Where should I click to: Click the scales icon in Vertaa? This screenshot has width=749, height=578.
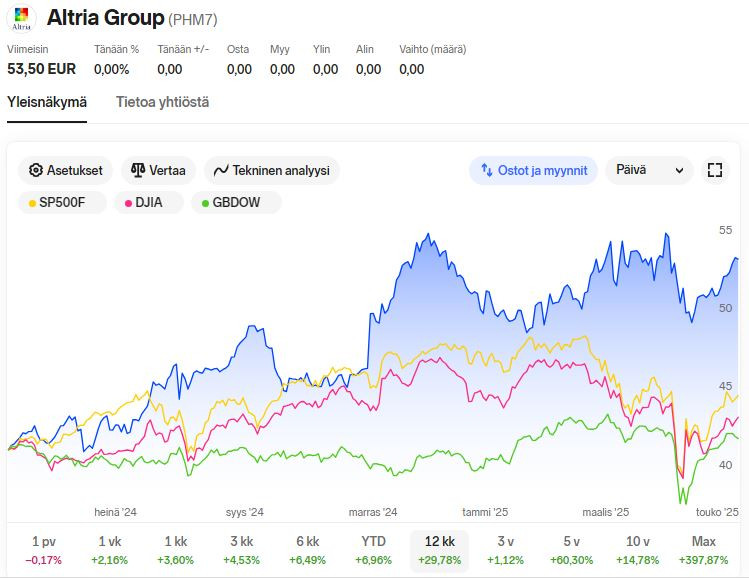click(138, 170)
